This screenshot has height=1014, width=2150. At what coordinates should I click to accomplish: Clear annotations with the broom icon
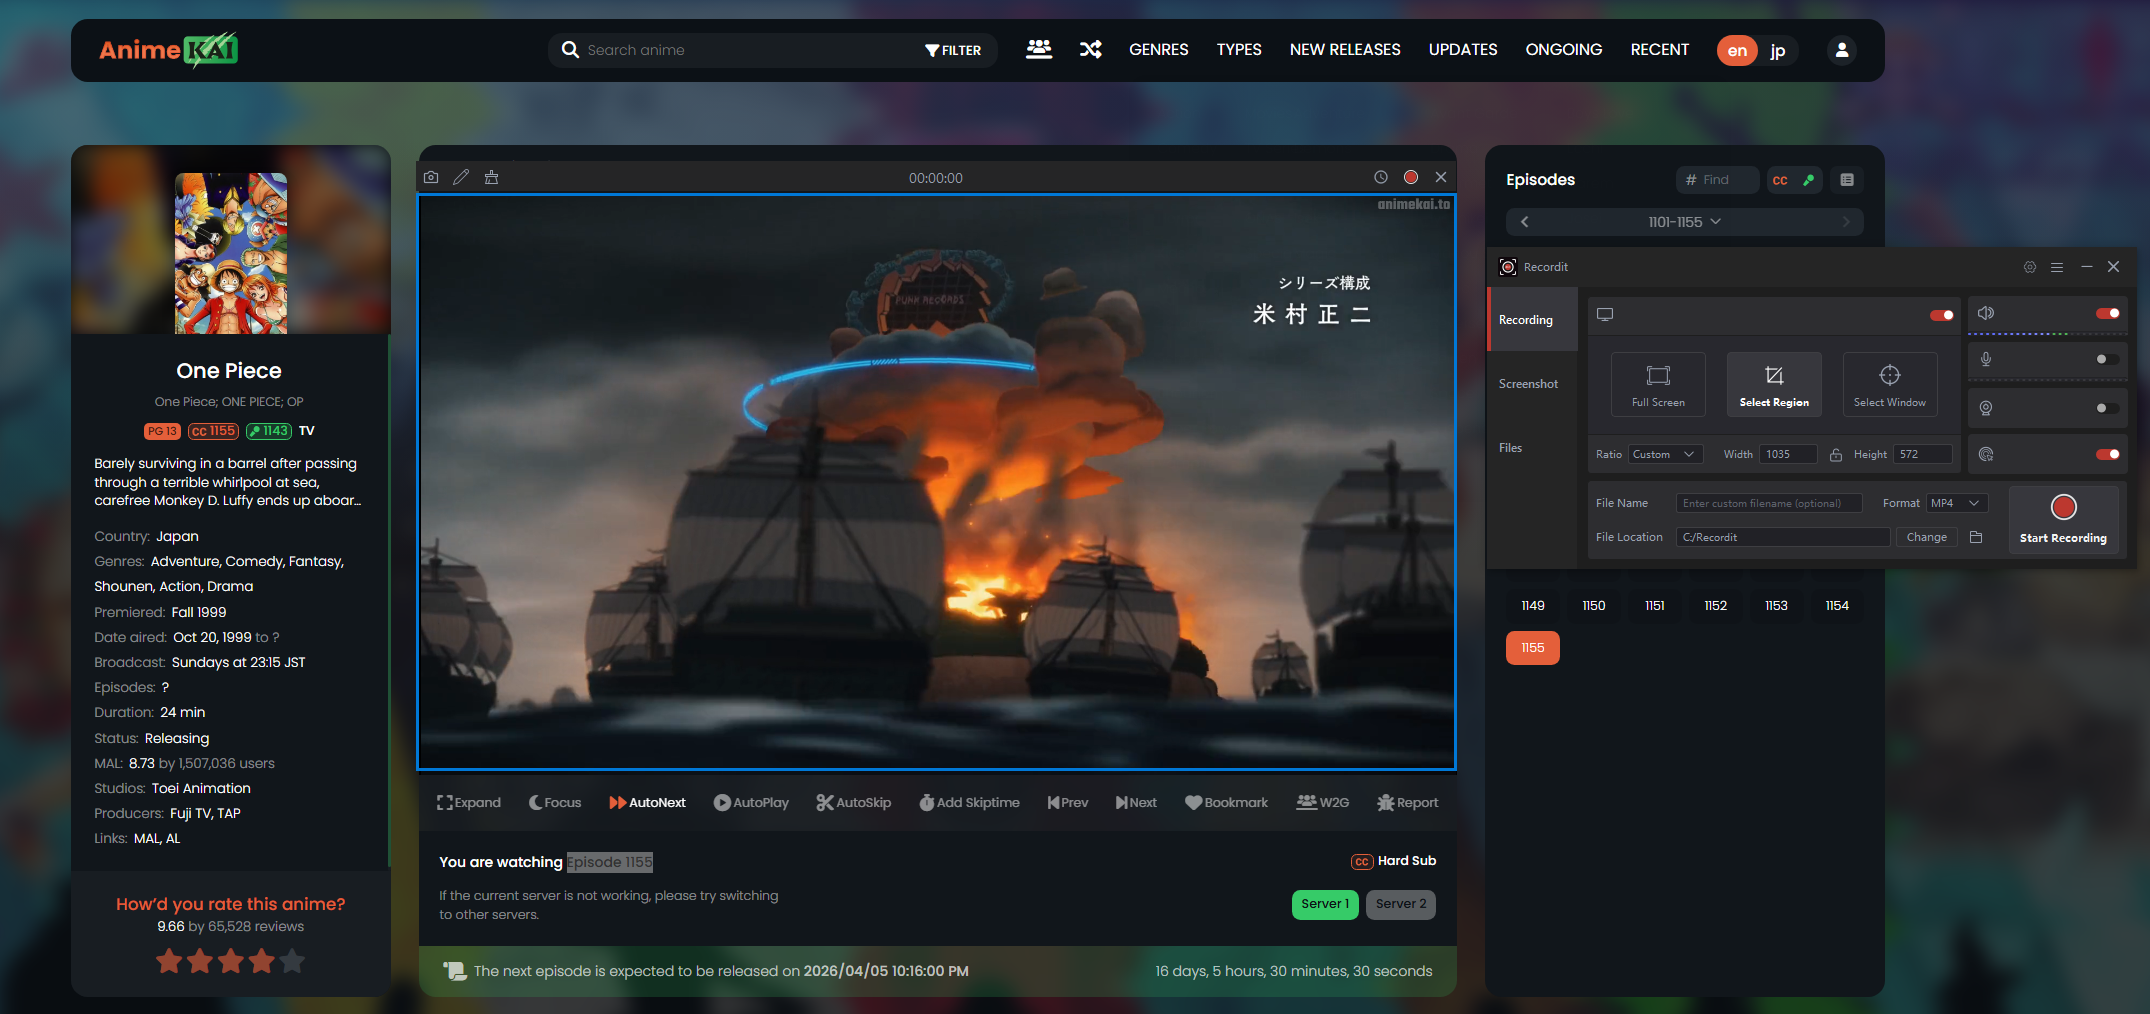coord(491,177)
